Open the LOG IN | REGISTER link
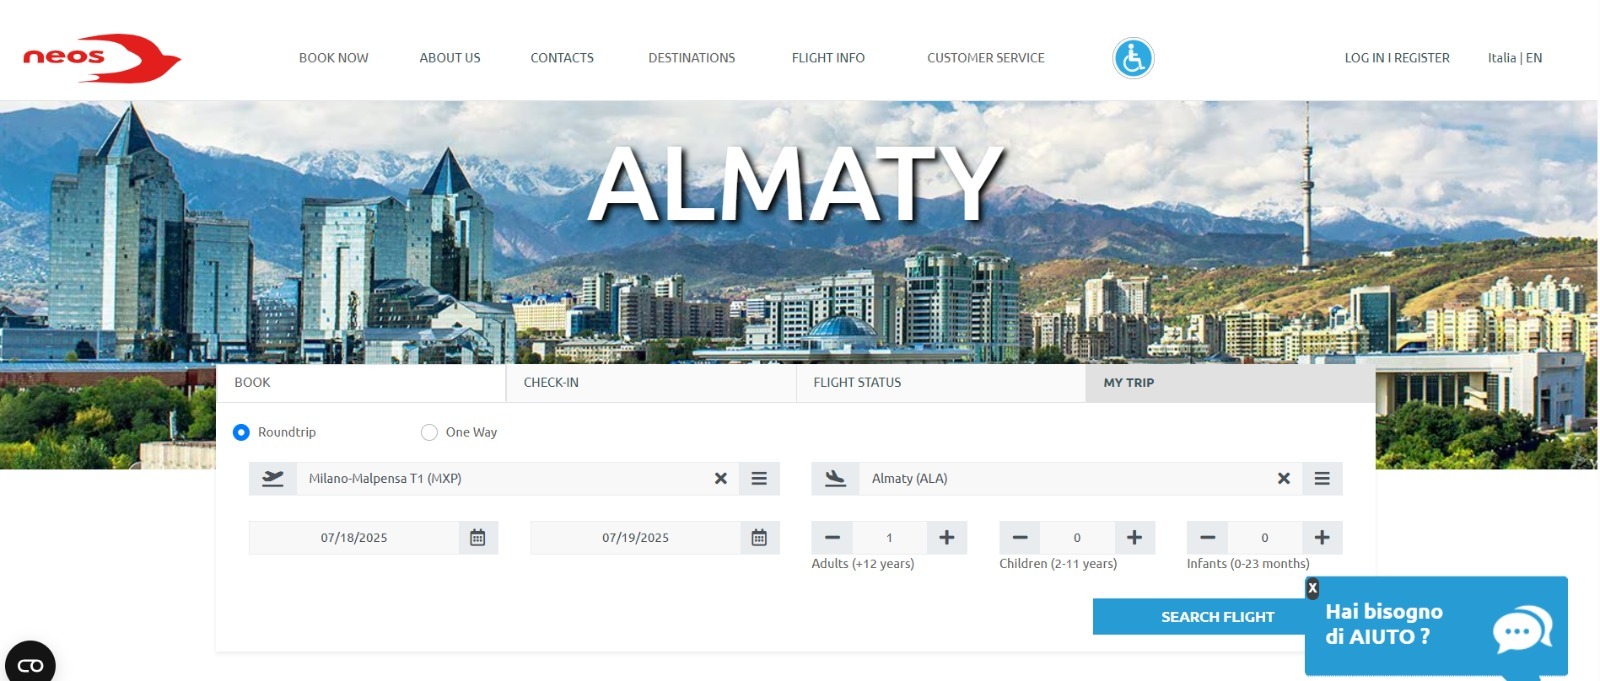 coord(1397,58)
